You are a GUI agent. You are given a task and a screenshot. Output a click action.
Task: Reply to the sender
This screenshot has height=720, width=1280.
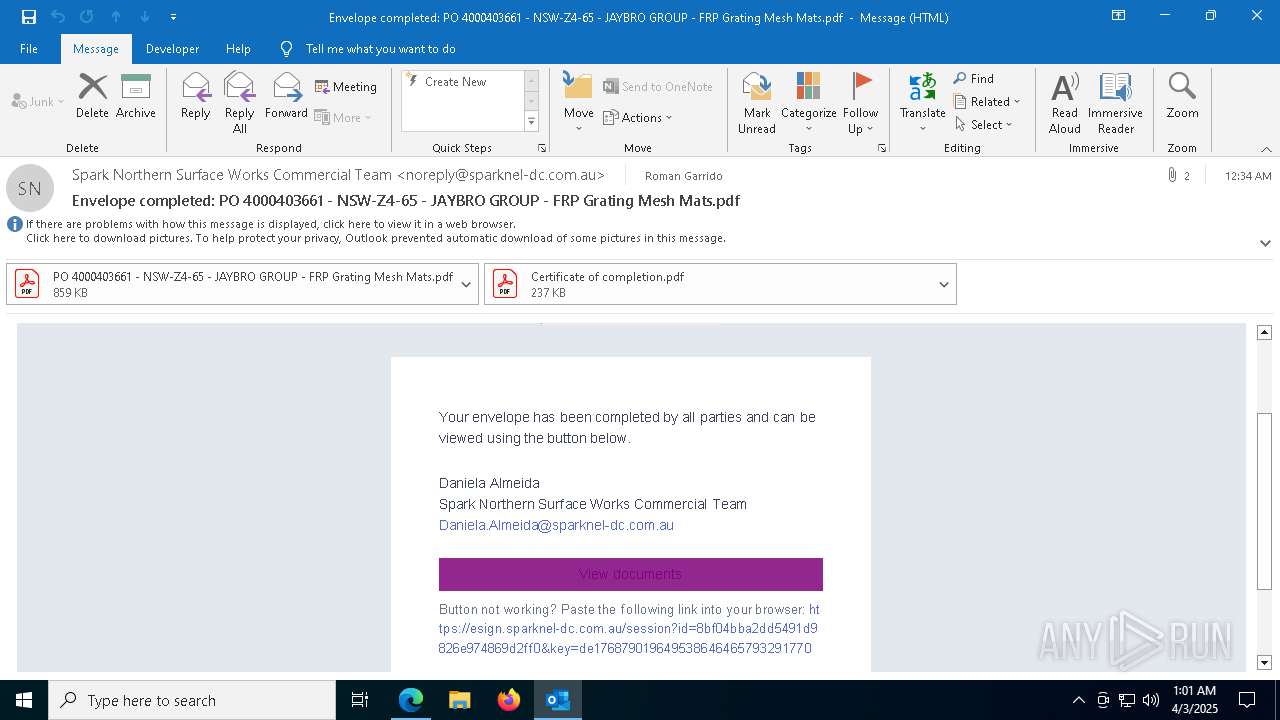196,96
